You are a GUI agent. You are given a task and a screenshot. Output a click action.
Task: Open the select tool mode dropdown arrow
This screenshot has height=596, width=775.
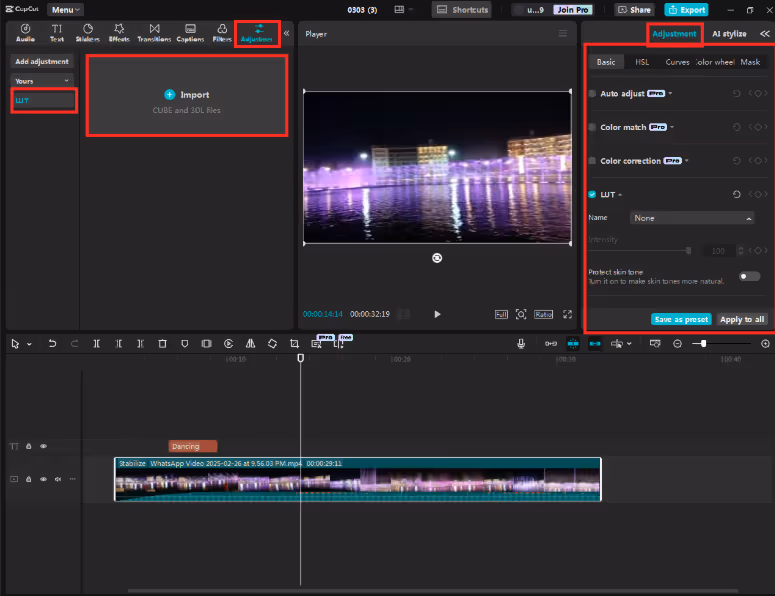(x=29, y=344)
